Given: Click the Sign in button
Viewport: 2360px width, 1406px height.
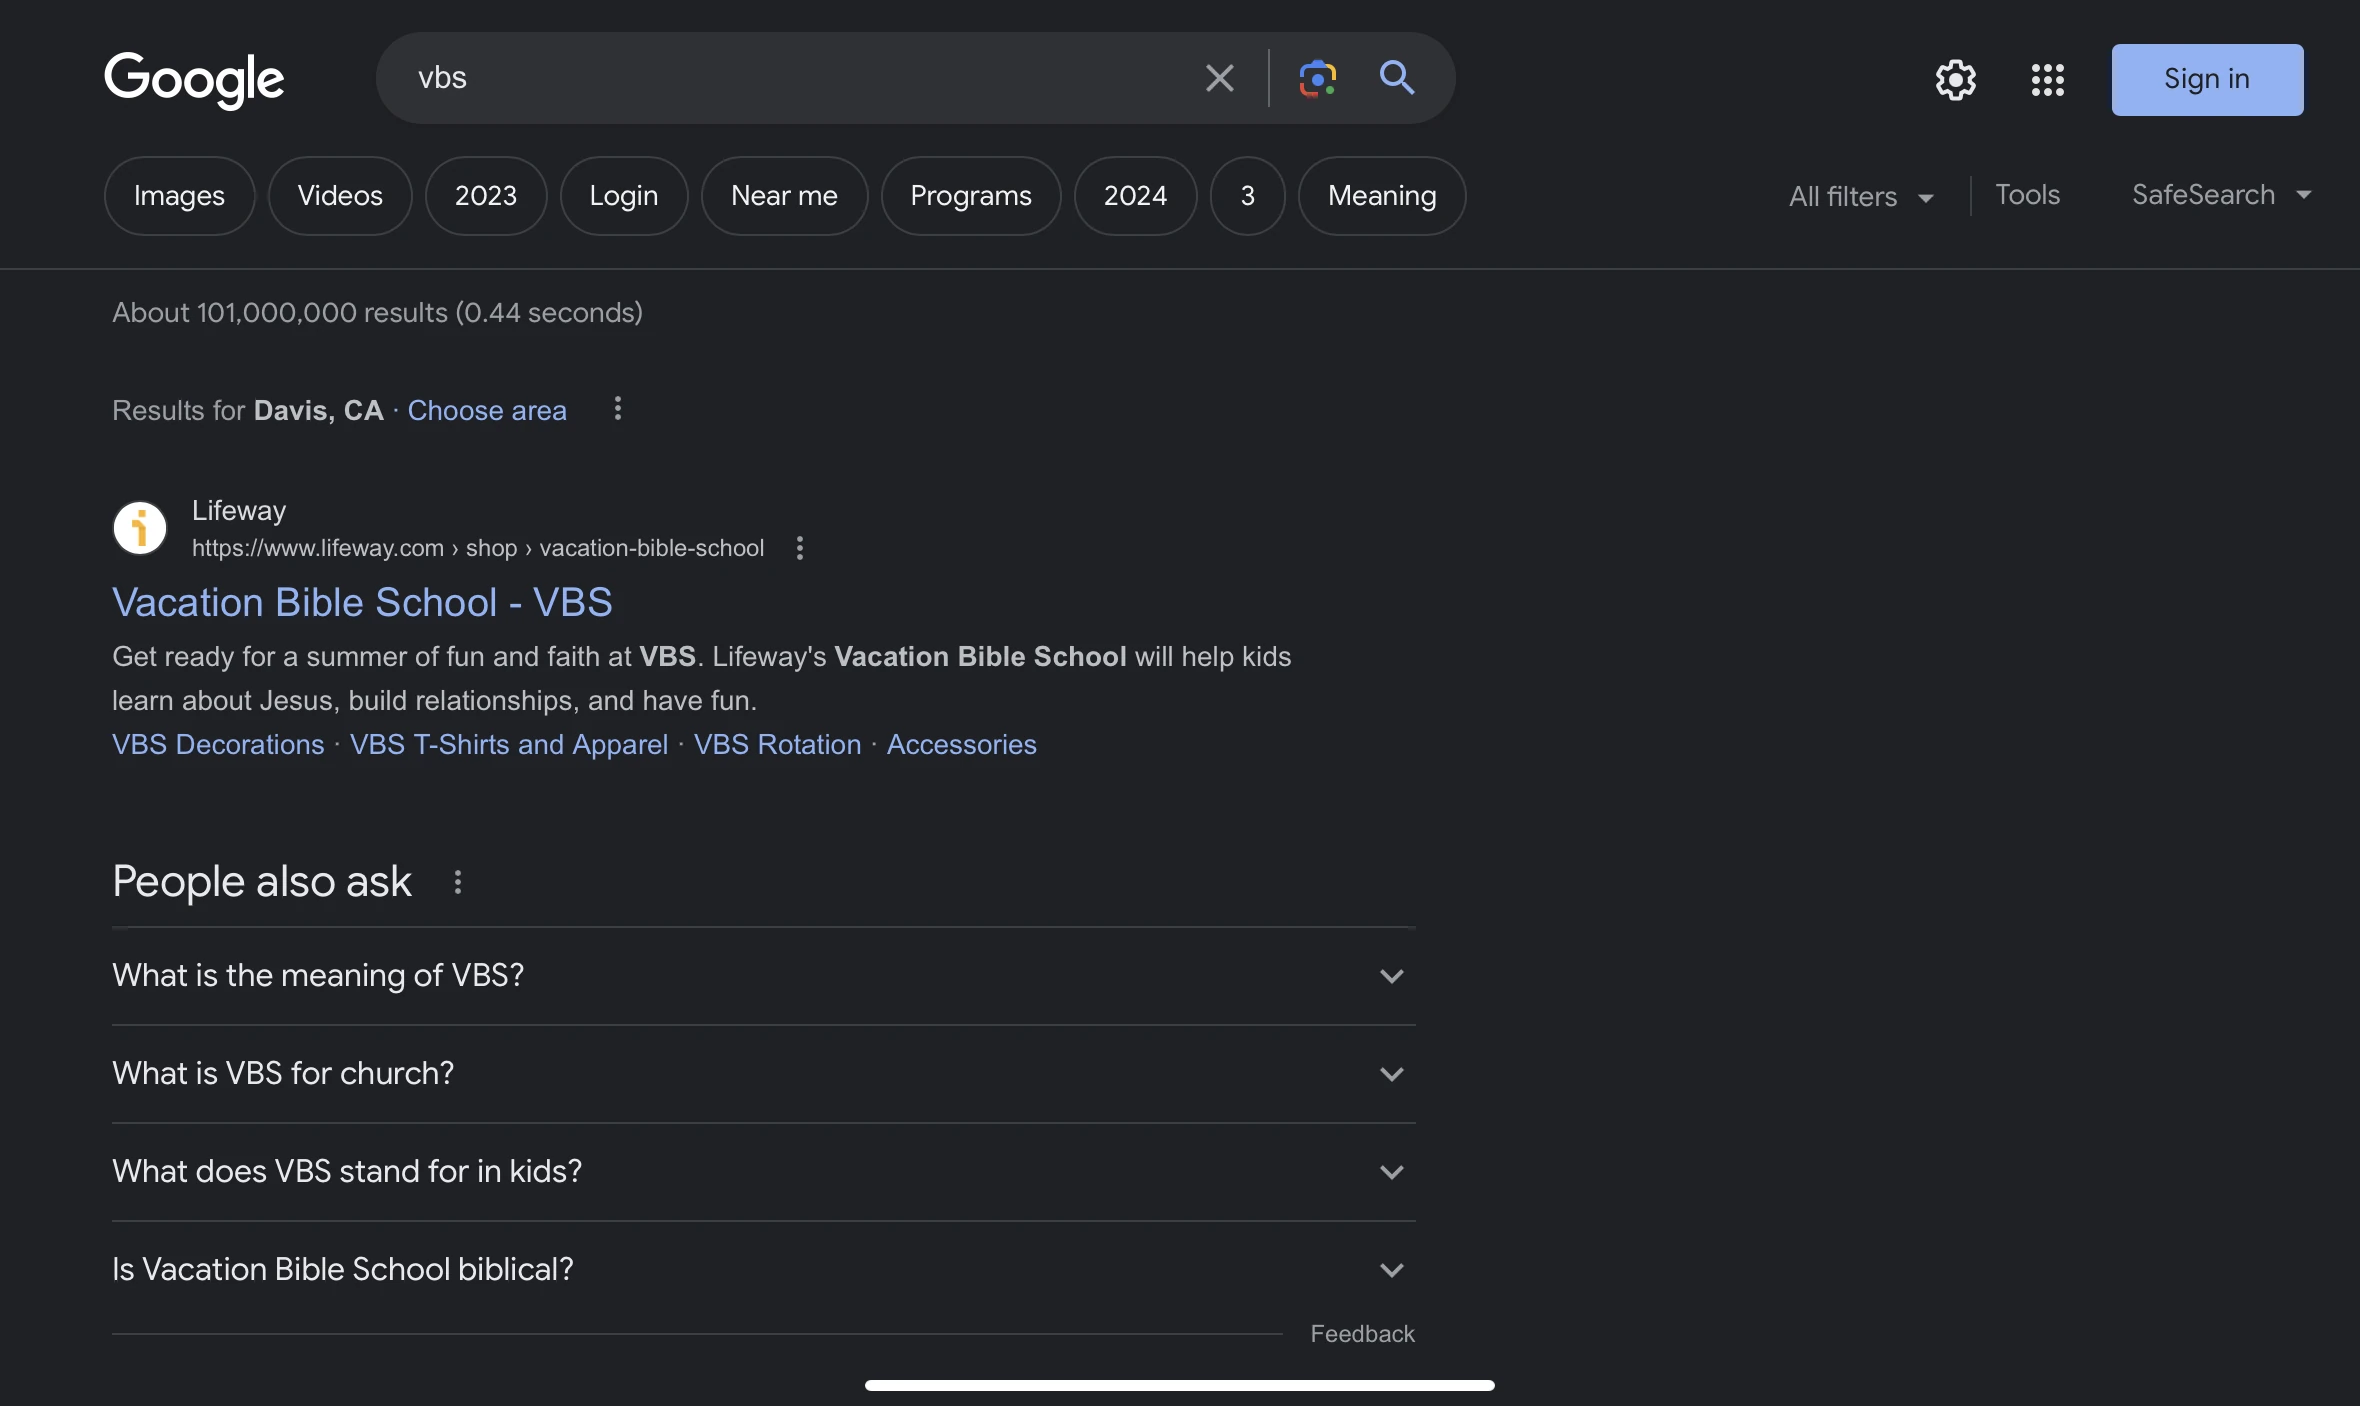Looking at the screenshot, I should pyautogui.click(x=2207, y=80).
